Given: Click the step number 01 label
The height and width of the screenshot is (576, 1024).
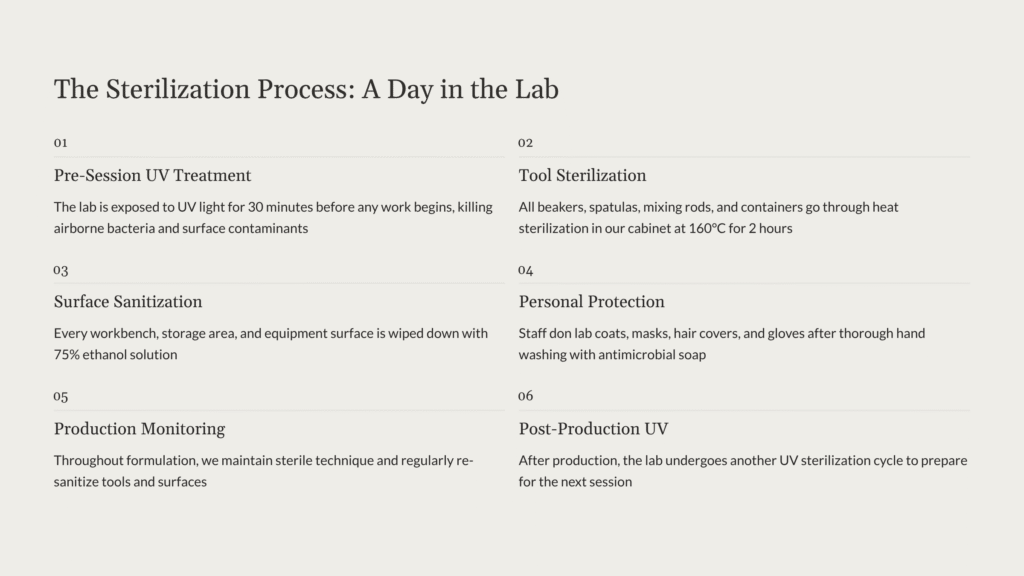Looking at the screenshot, I should (x=61, y=143).
